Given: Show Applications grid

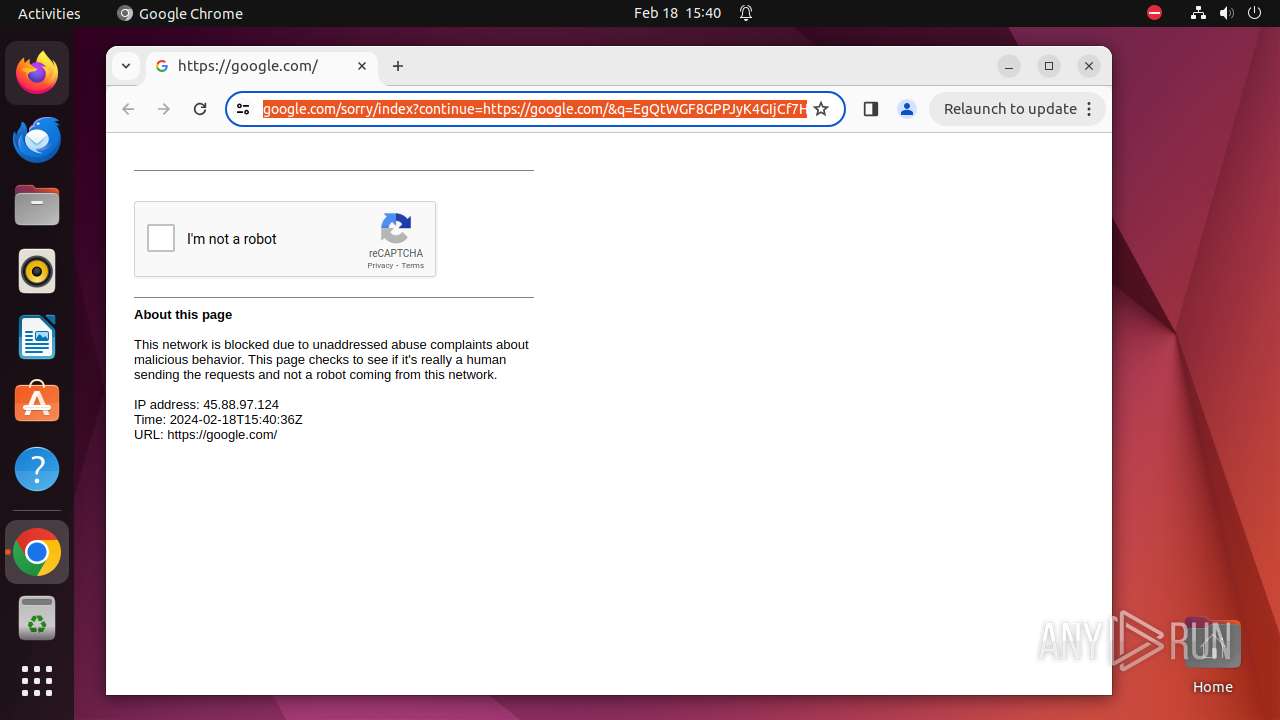Looking at the screenshot, I should click(37, 681).
